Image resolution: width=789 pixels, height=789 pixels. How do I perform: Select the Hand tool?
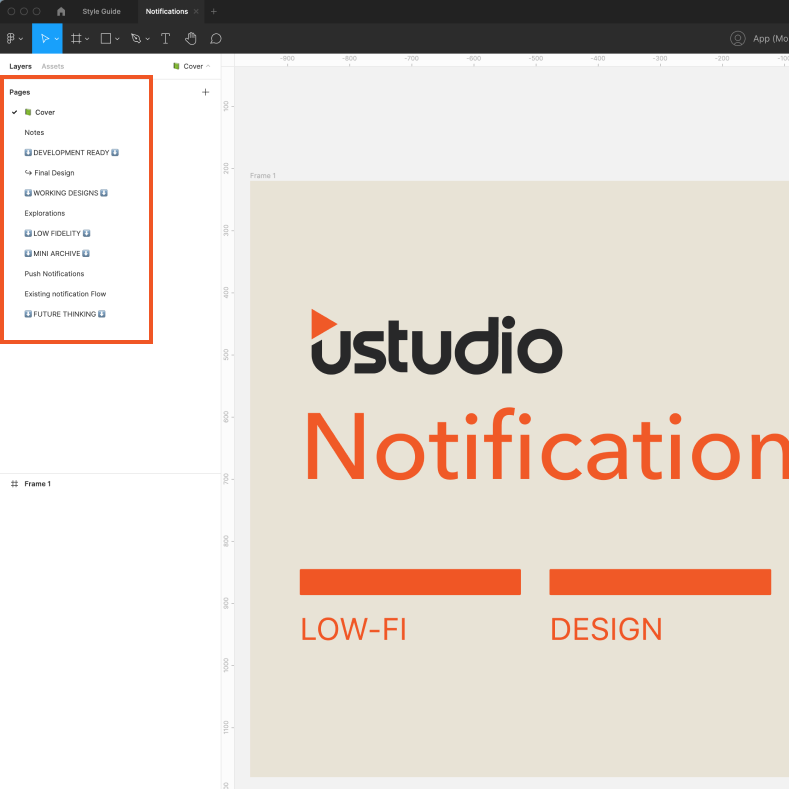tap(191, 38)
